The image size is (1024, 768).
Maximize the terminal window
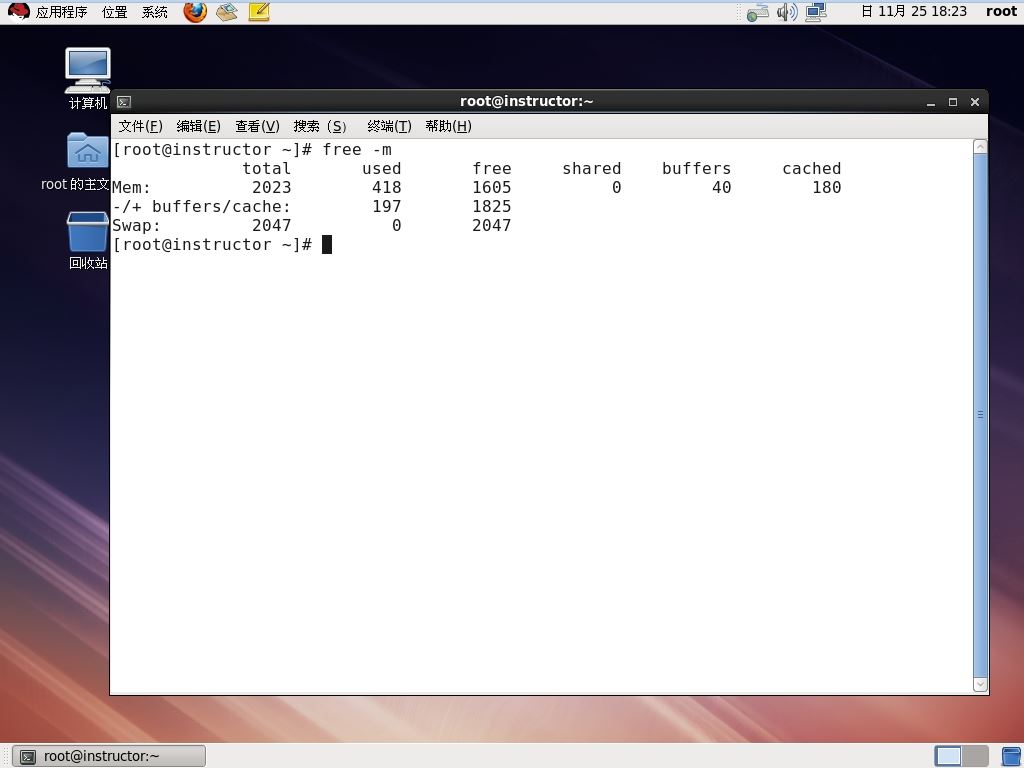coord(953,102)
